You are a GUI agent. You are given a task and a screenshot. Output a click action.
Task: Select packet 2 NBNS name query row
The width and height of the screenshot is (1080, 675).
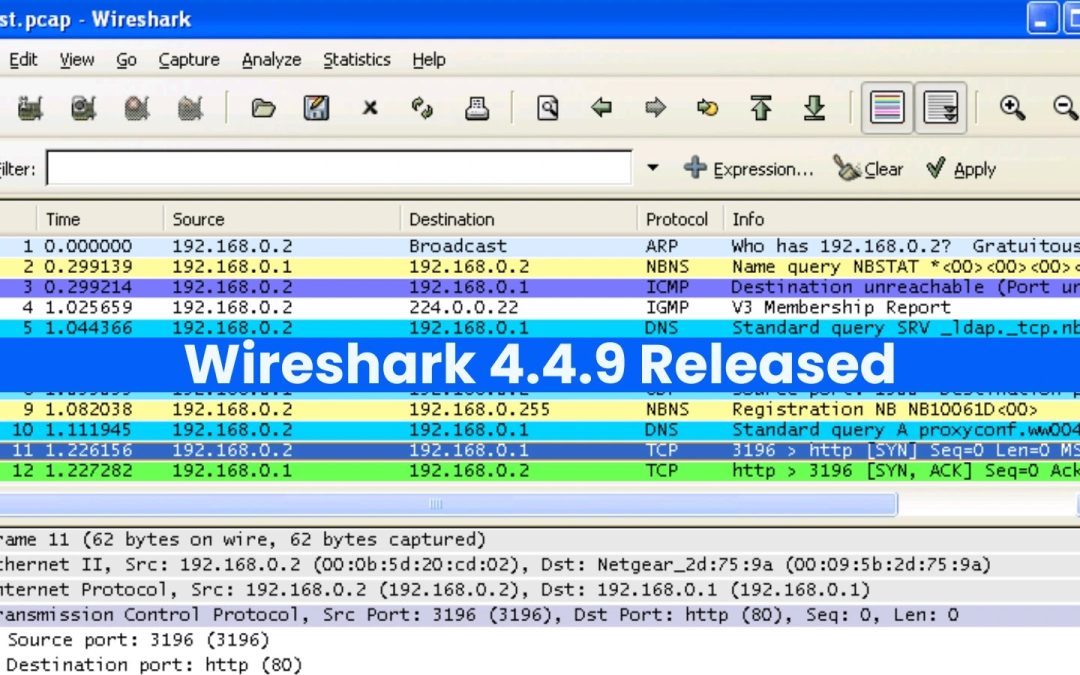(x=540, y=267)
